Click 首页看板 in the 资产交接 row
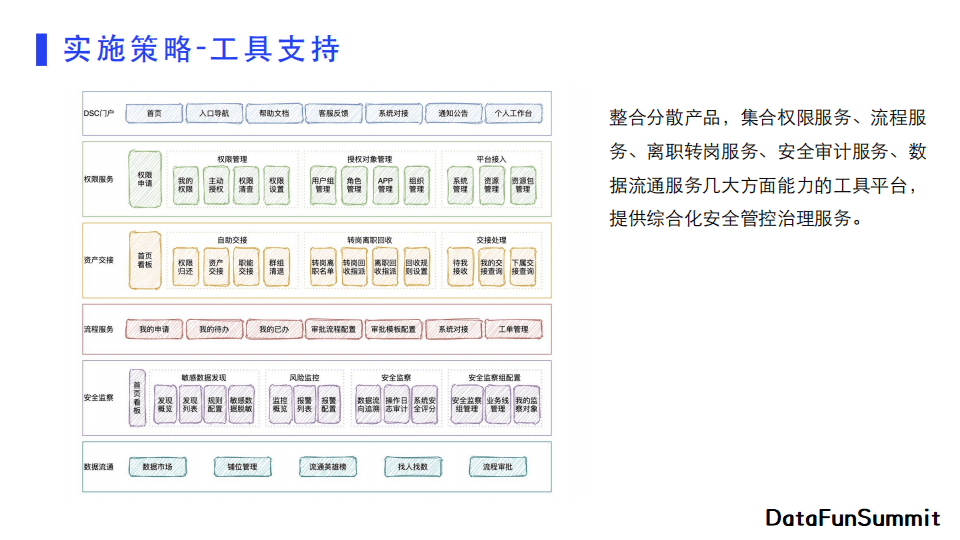The height and width of the screenshot is (540, 960). (145, 260)
